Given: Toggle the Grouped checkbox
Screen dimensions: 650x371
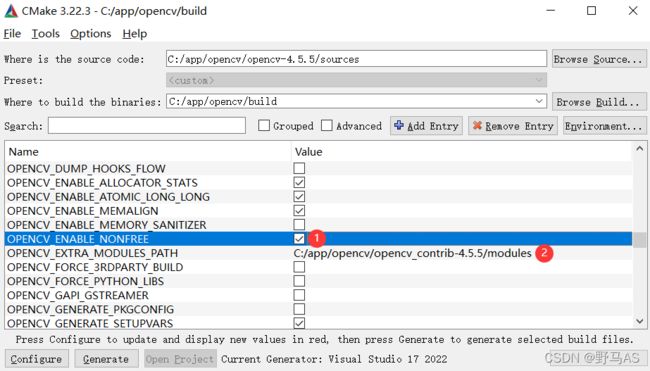Looking at the screenshot, I should tap(264, 125).
